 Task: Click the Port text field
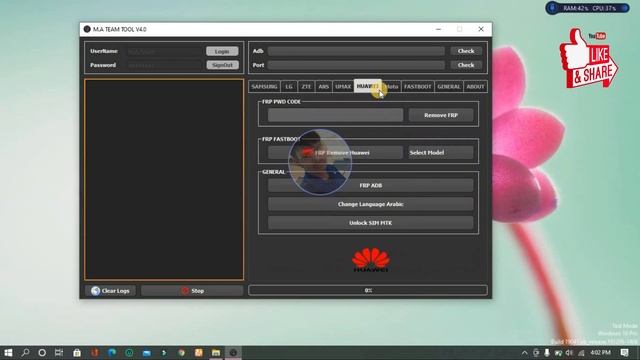coord(356,65)
